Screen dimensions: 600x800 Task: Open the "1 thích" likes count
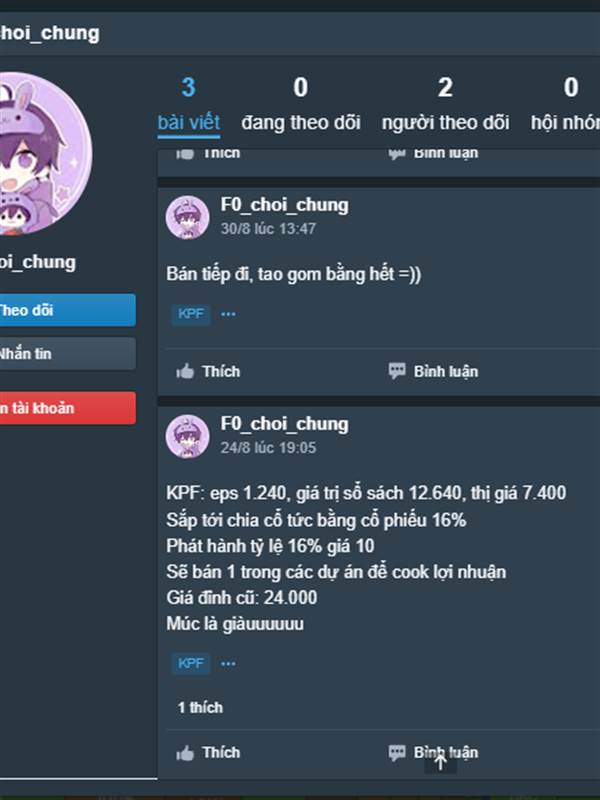click(200, 708)
